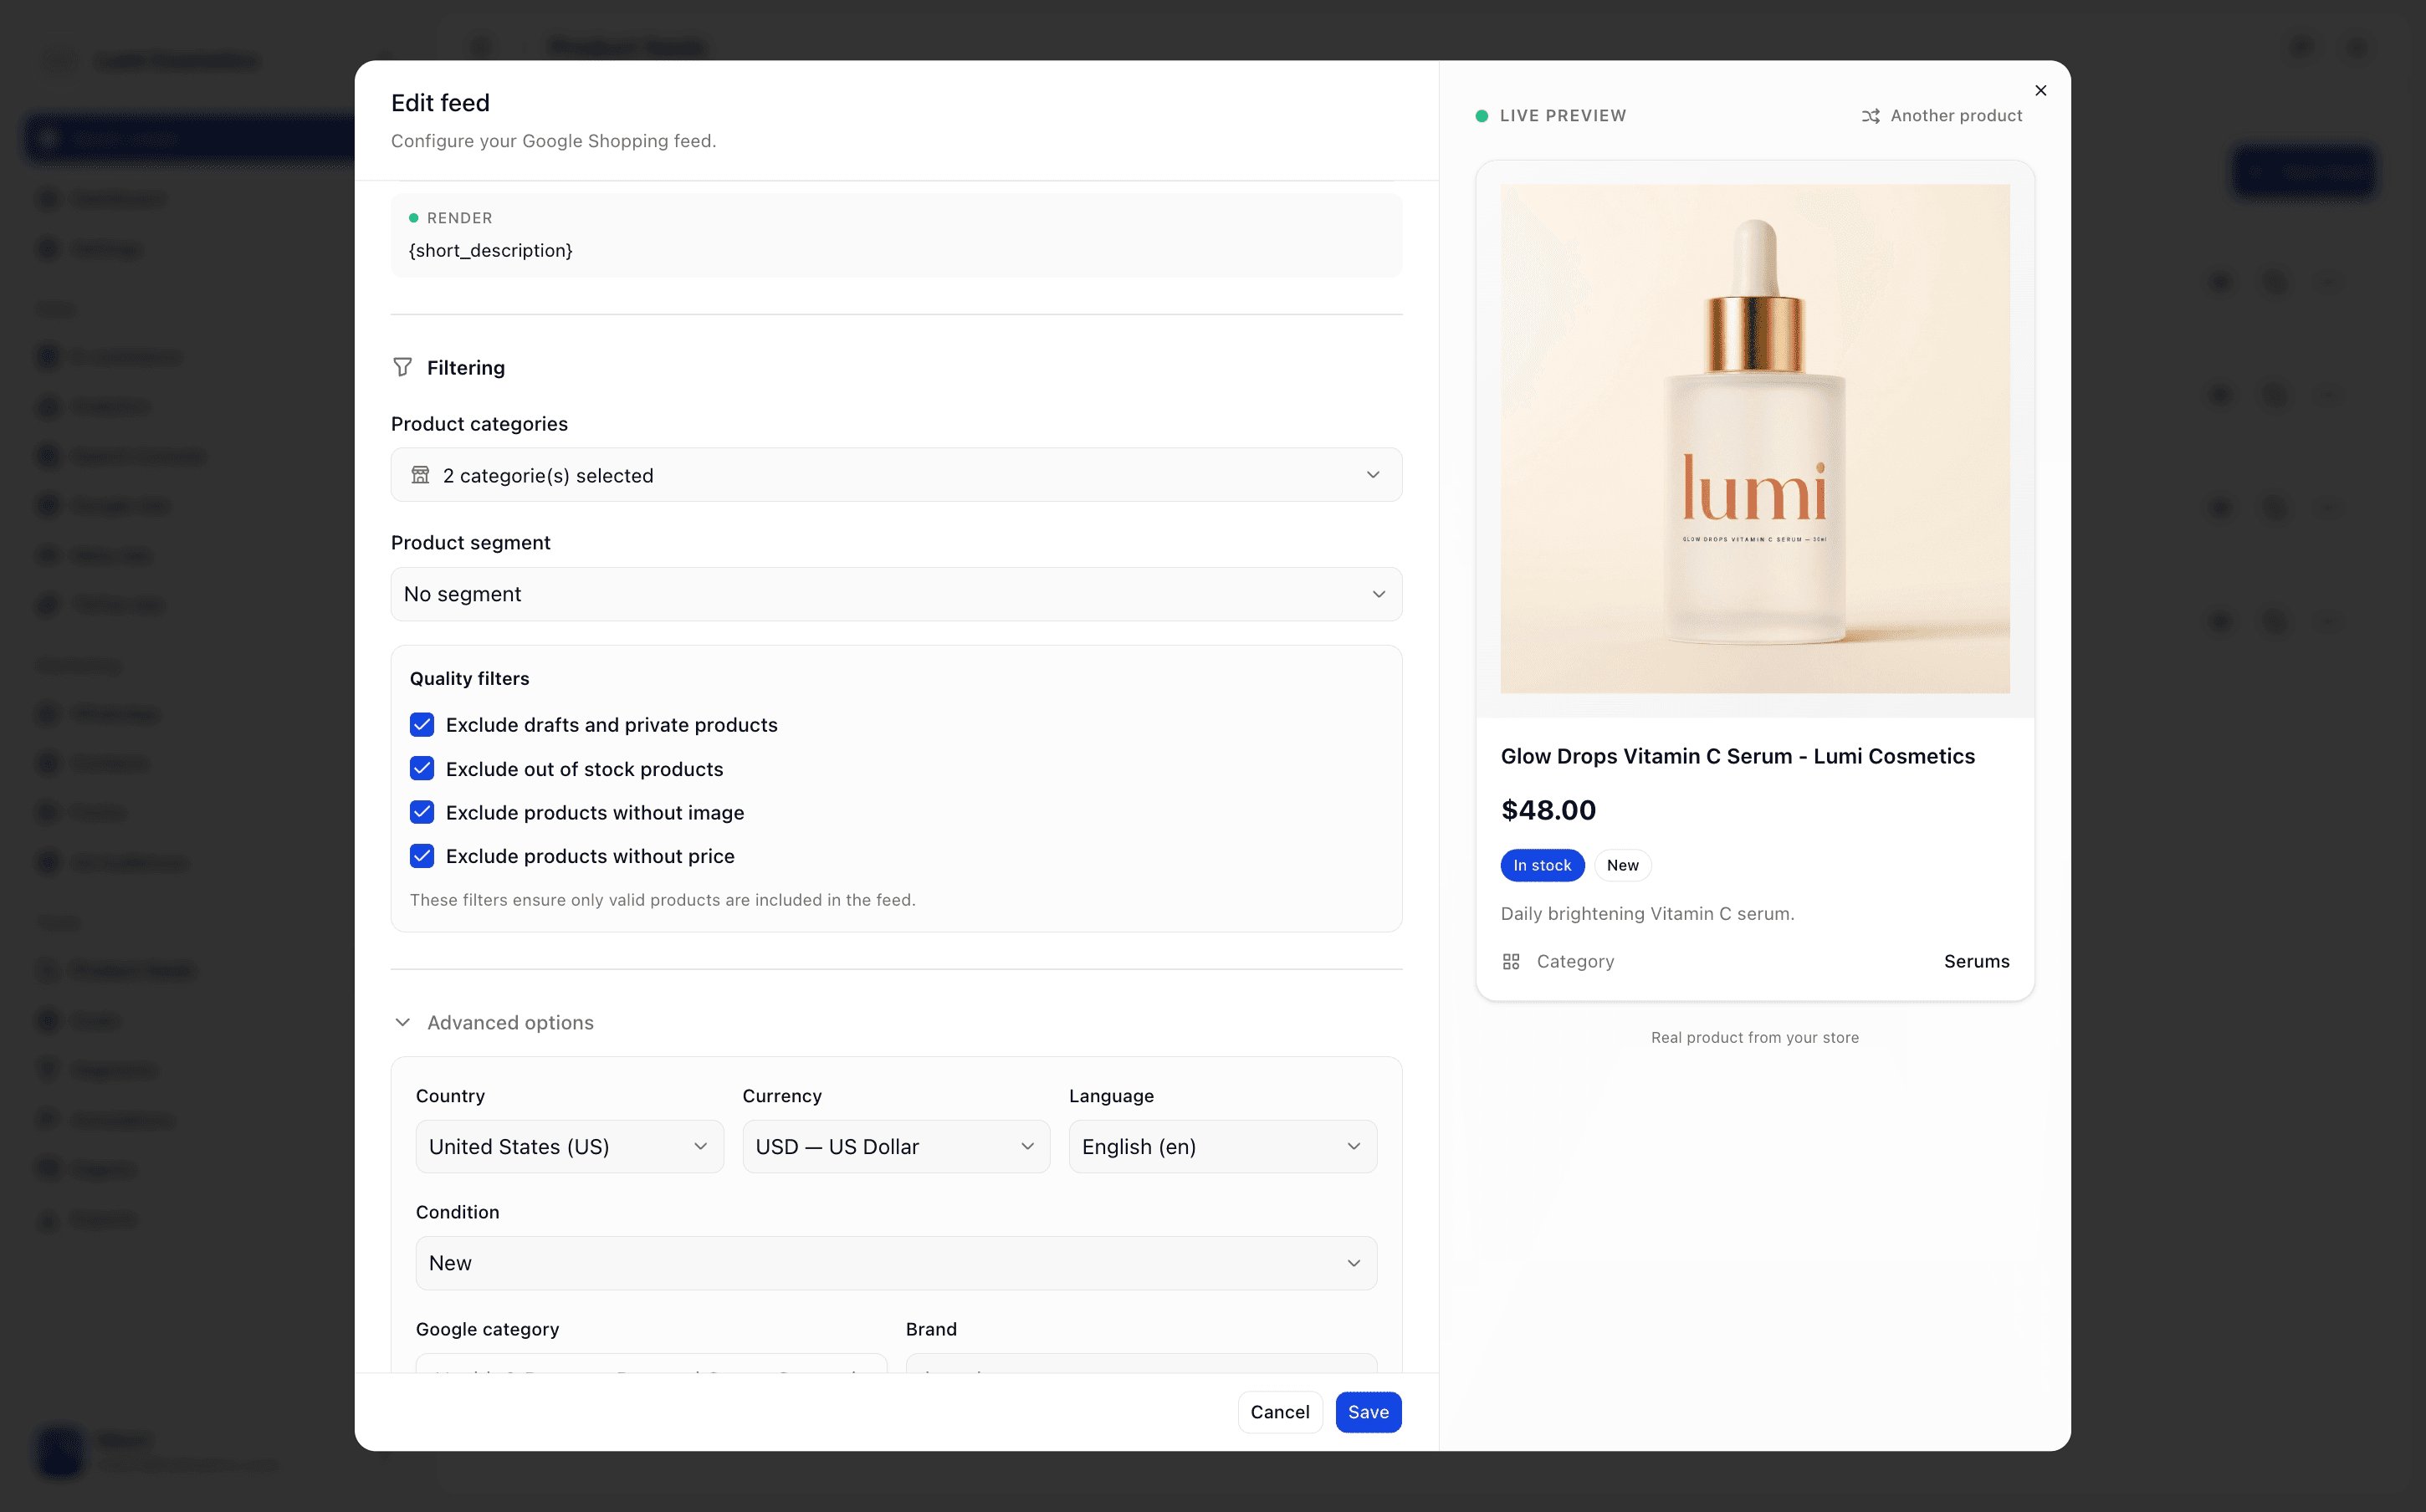Close the Edit feed dialog
This screenshot has height=1512, width=2426.
2040,90
